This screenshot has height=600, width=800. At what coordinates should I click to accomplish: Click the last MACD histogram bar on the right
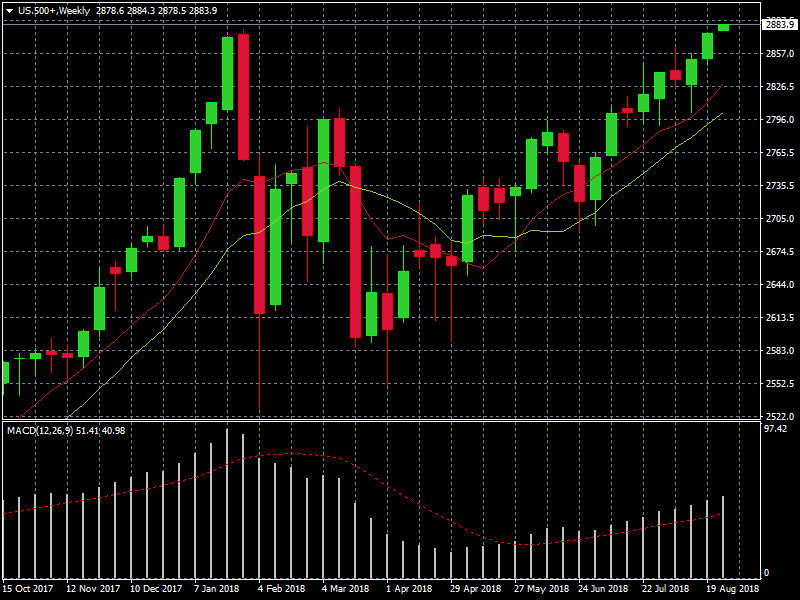[x=723, y=536]
